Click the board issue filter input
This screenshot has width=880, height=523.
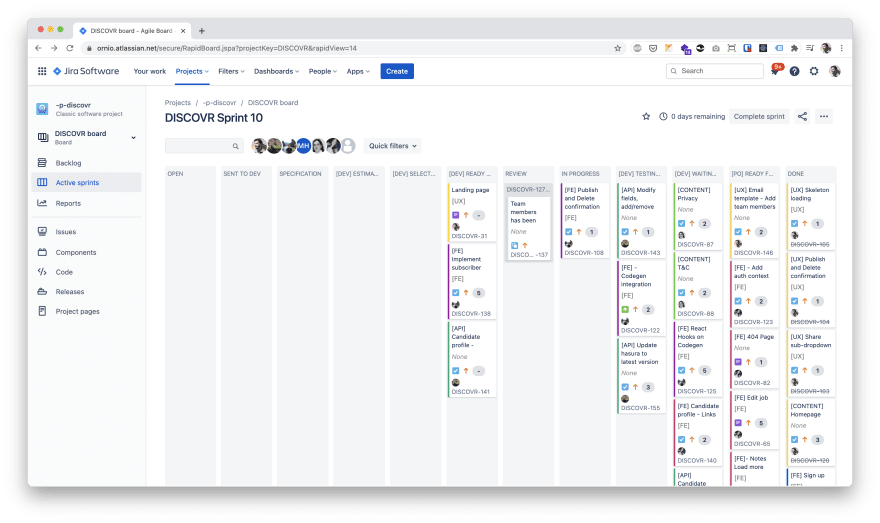[204, 146]
